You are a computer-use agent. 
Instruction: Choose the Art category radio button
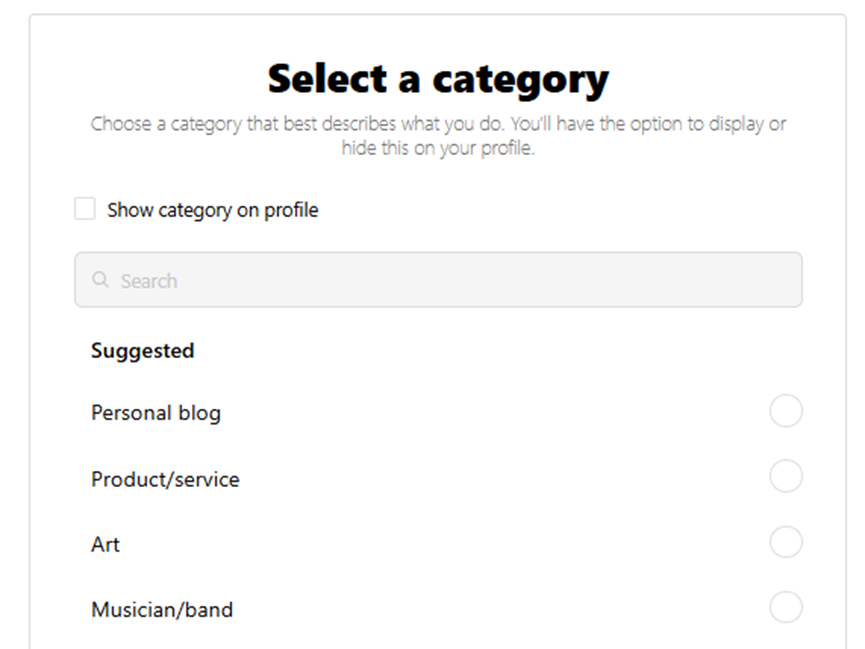[786, 541]
